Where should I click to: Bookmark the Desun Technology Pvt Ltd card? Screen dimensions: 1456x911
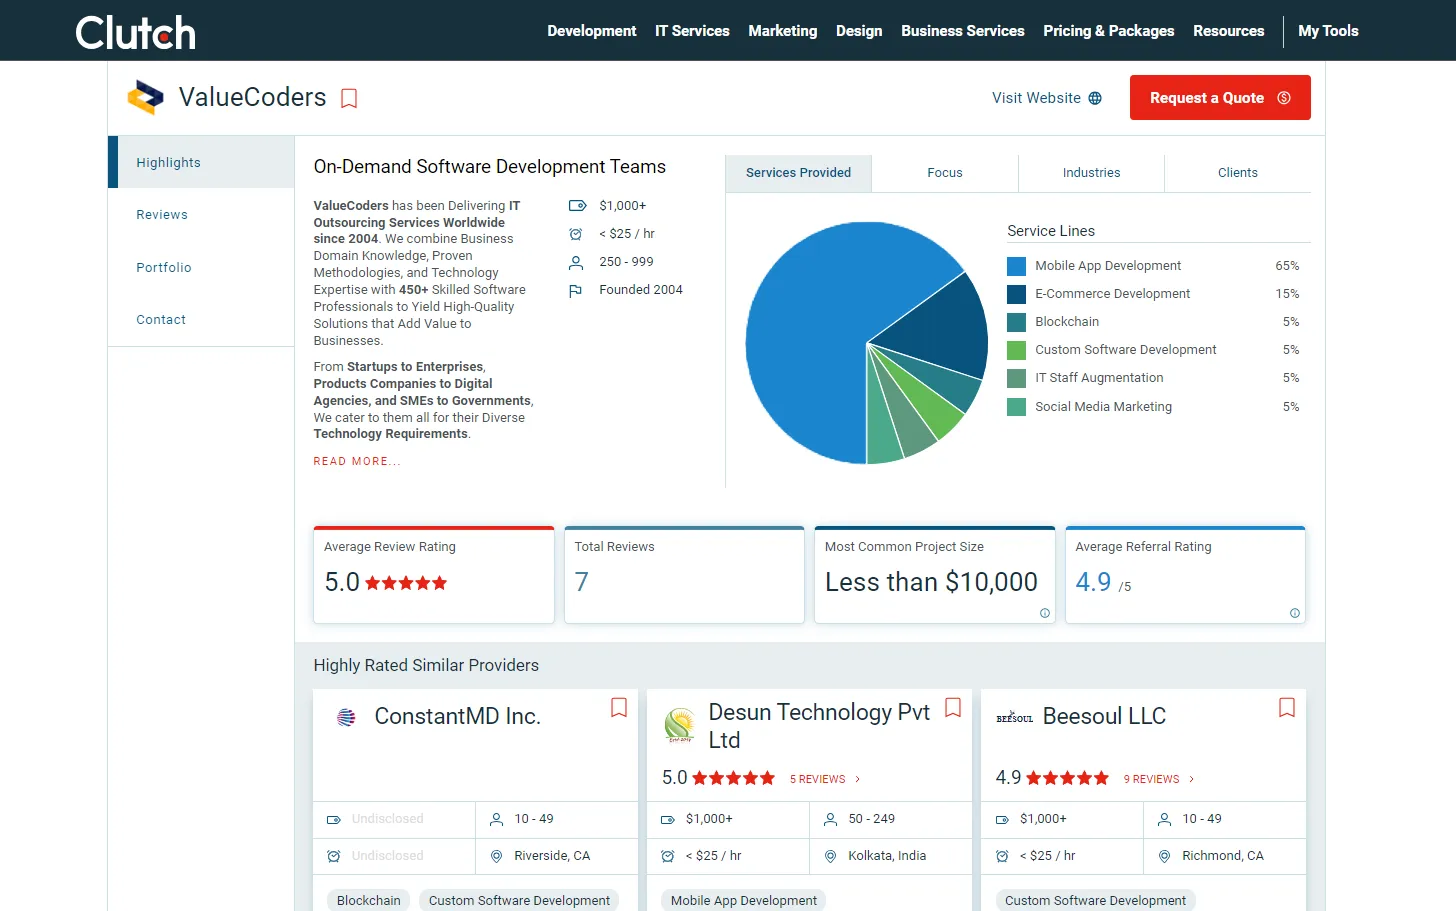coord(953,708)
